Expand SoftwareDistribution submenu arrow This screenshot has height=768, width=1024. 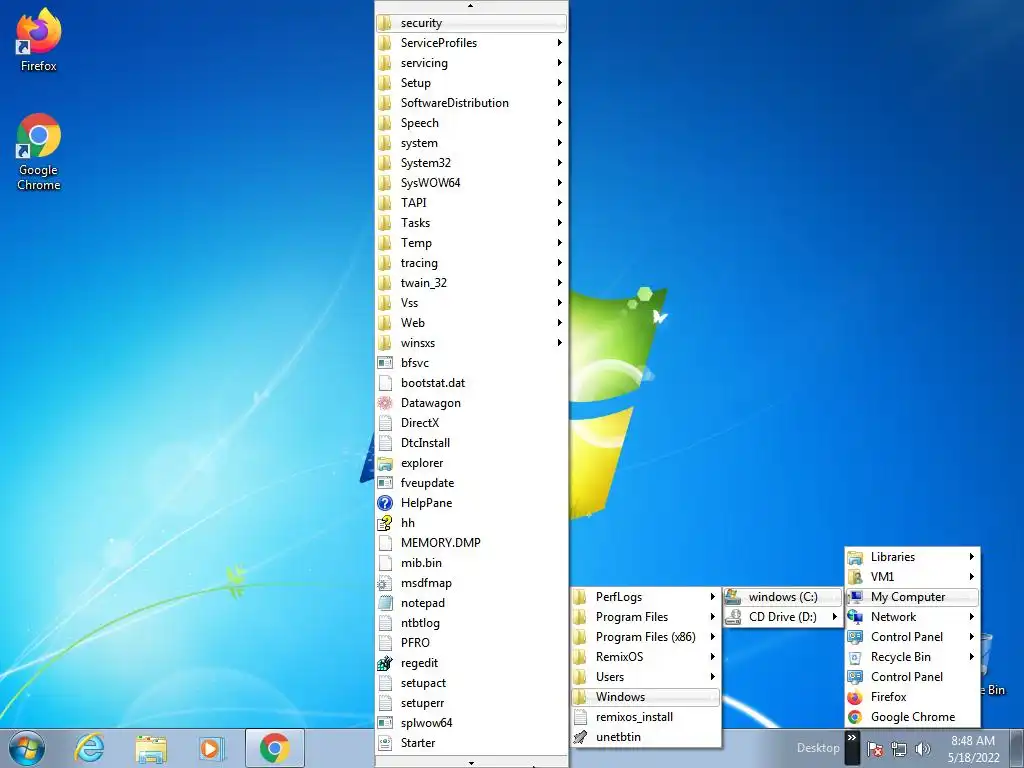click(x=560, y=103)
